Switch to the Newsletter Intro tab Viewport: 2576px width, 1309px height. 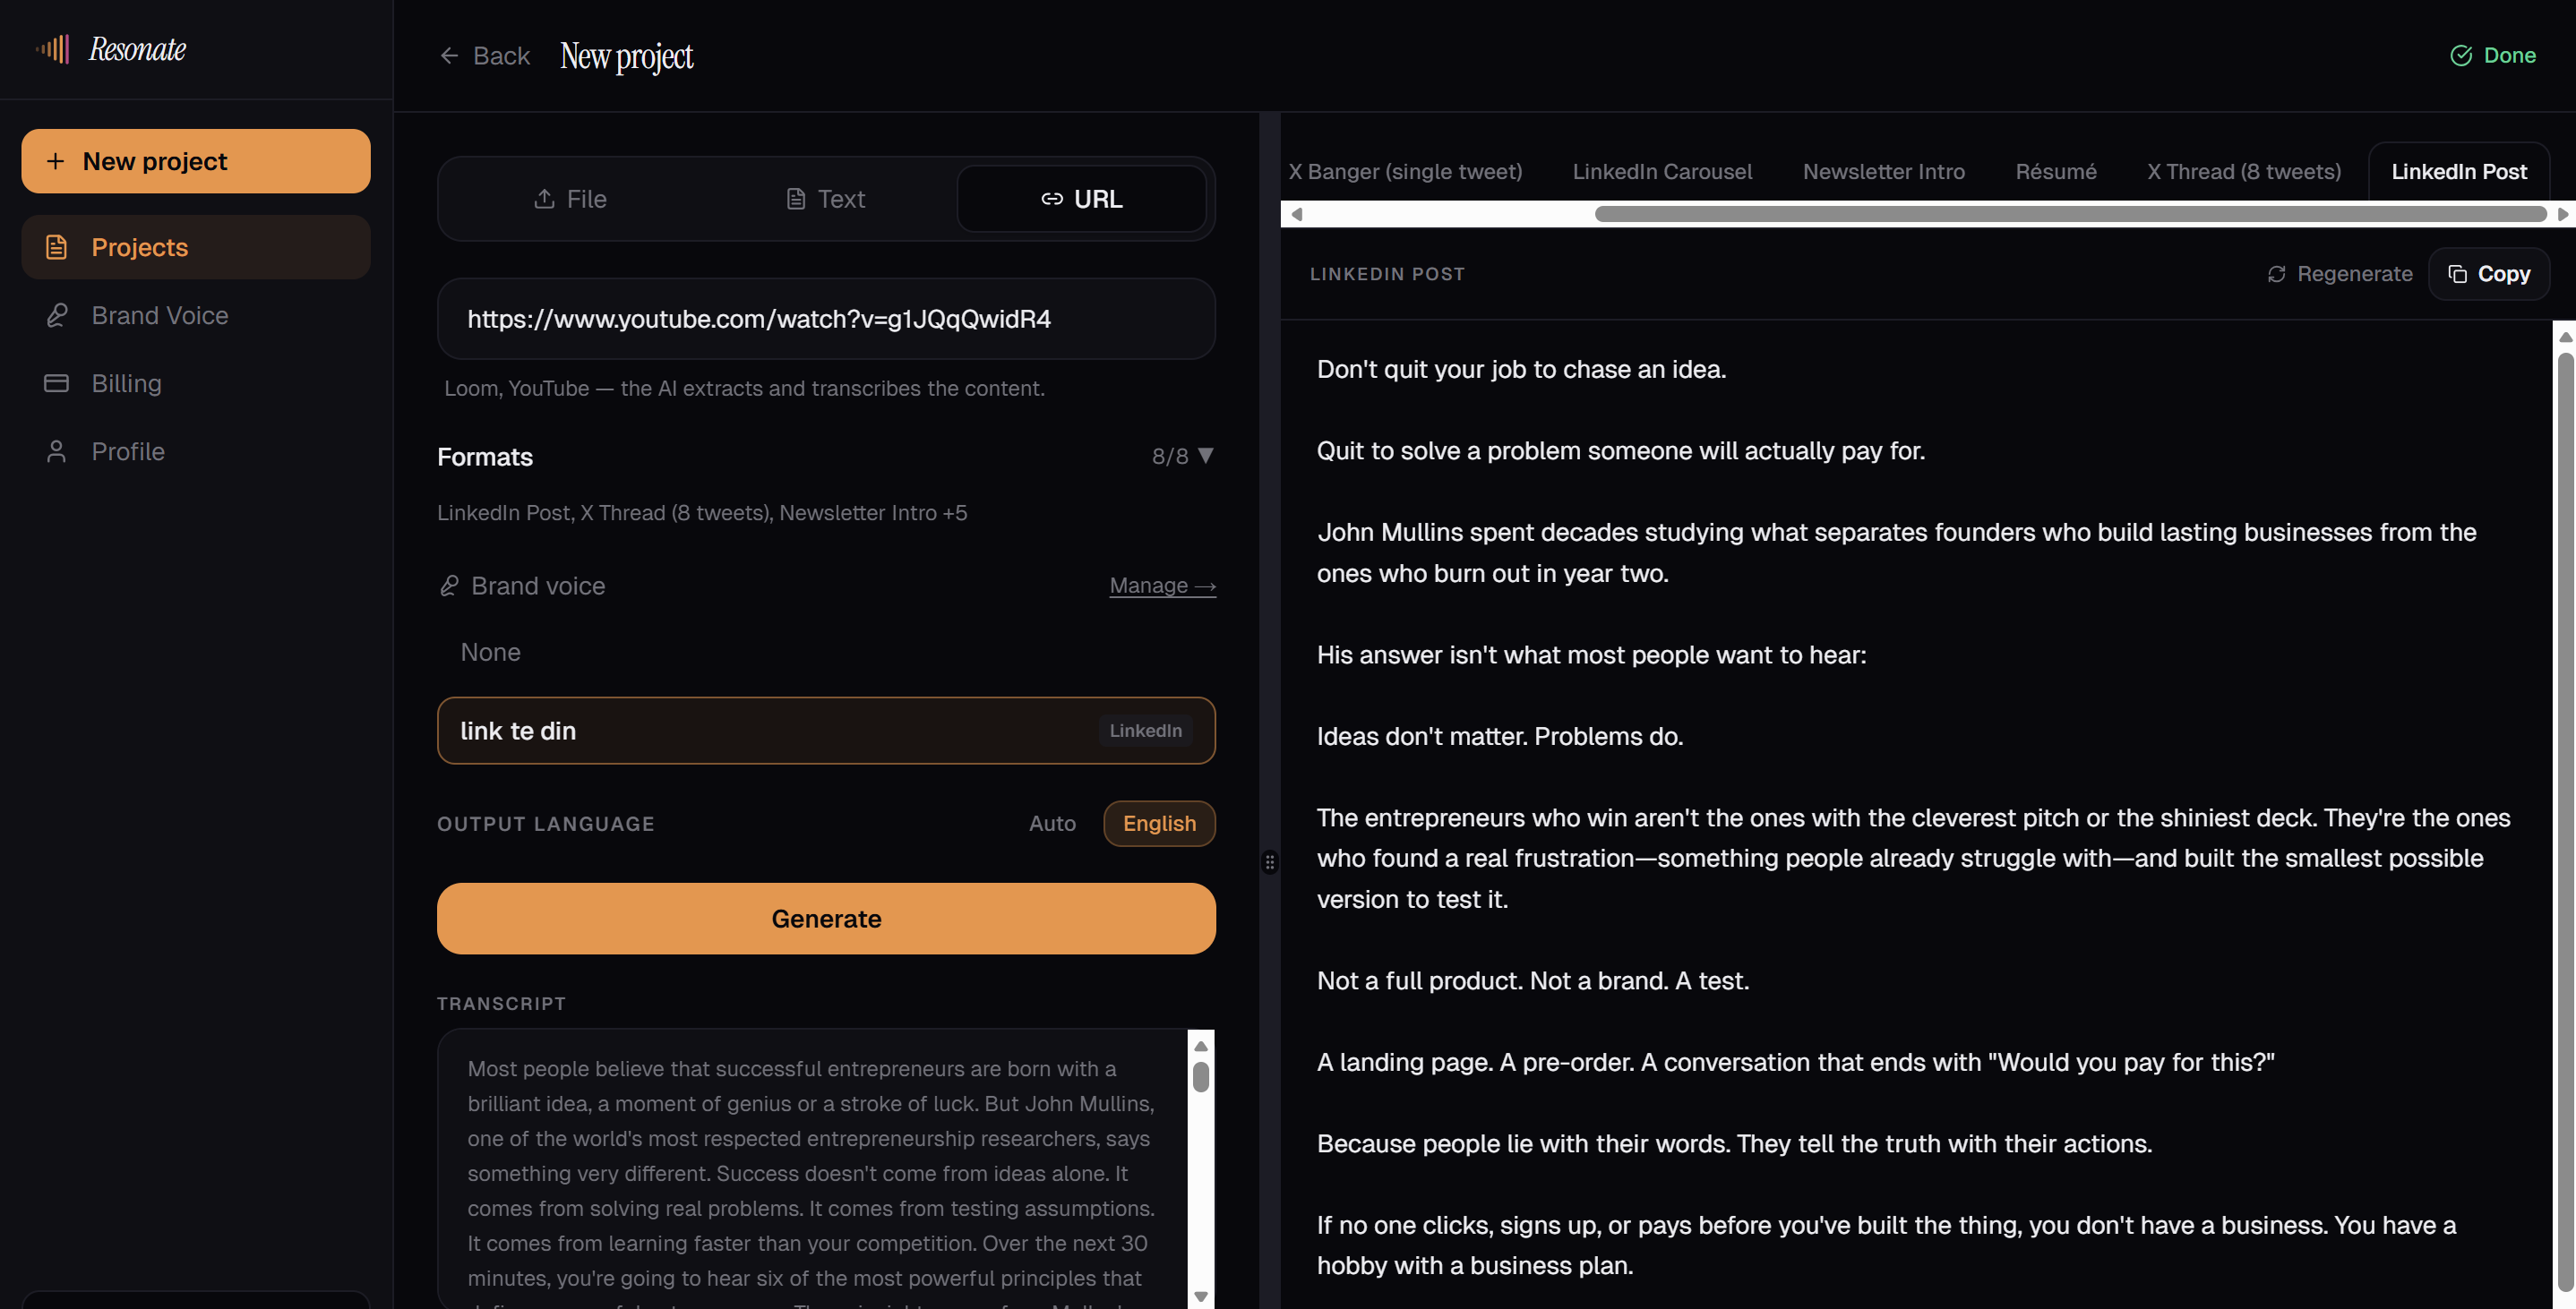[x=1884, y=172]
